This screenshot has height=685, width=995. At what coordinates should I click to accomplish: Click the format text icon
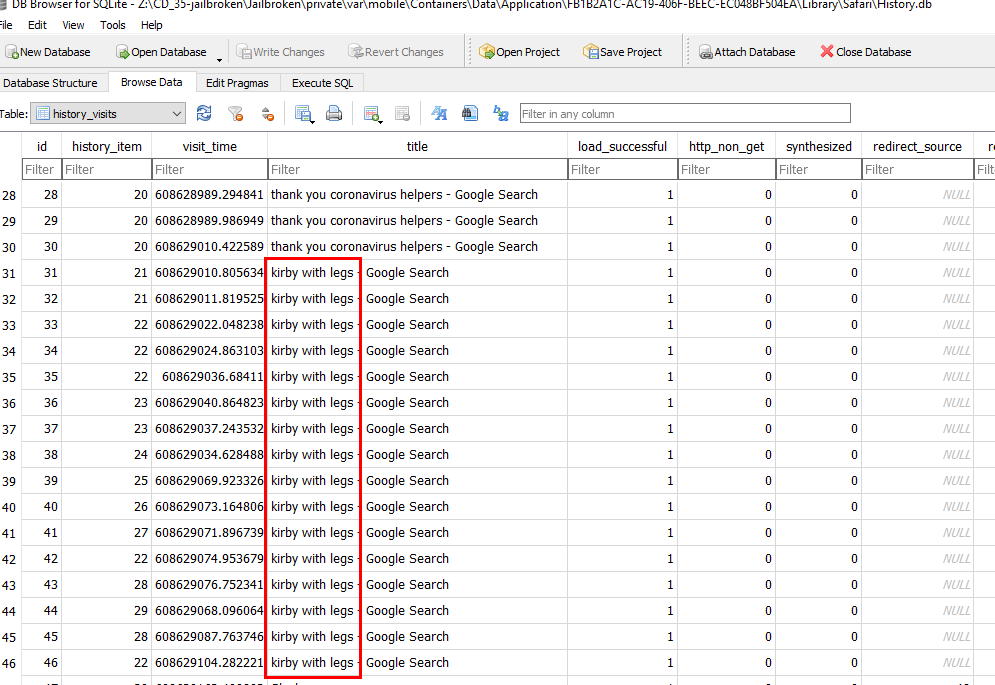click(439, 114)
